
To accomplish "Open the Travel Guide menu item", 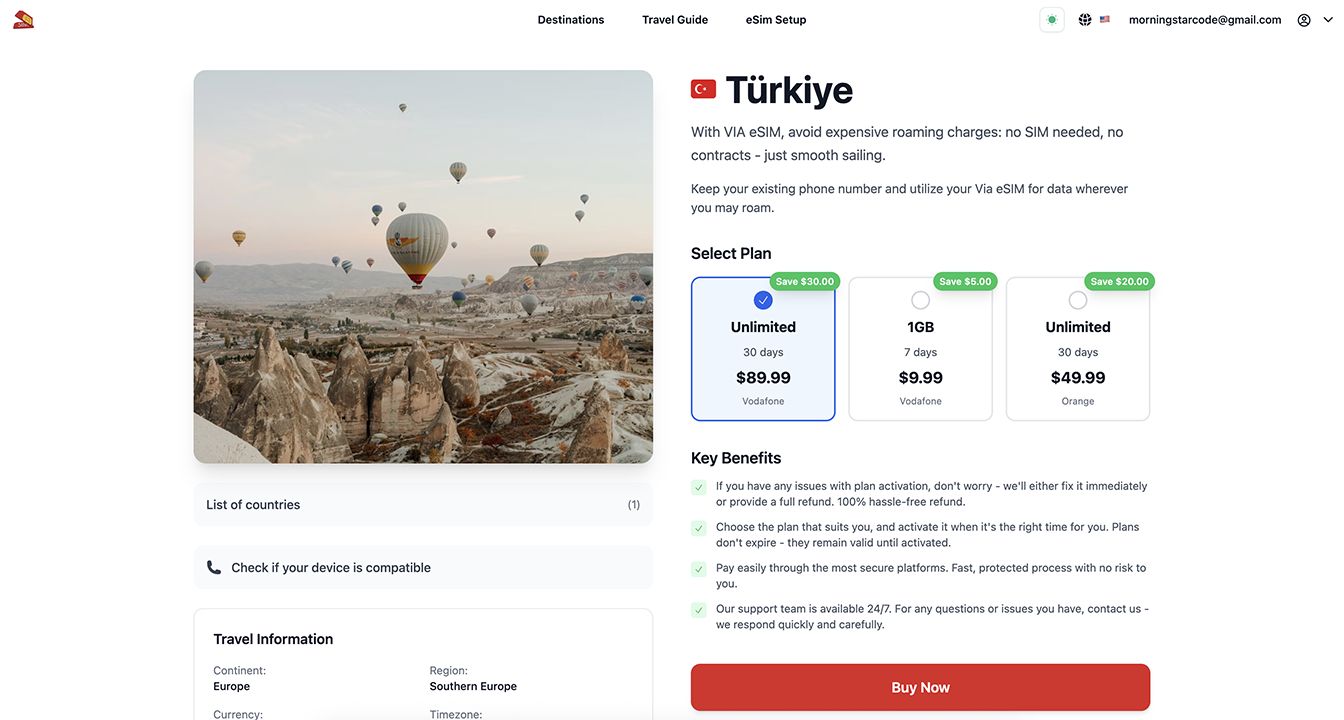I will click(675, 20).
